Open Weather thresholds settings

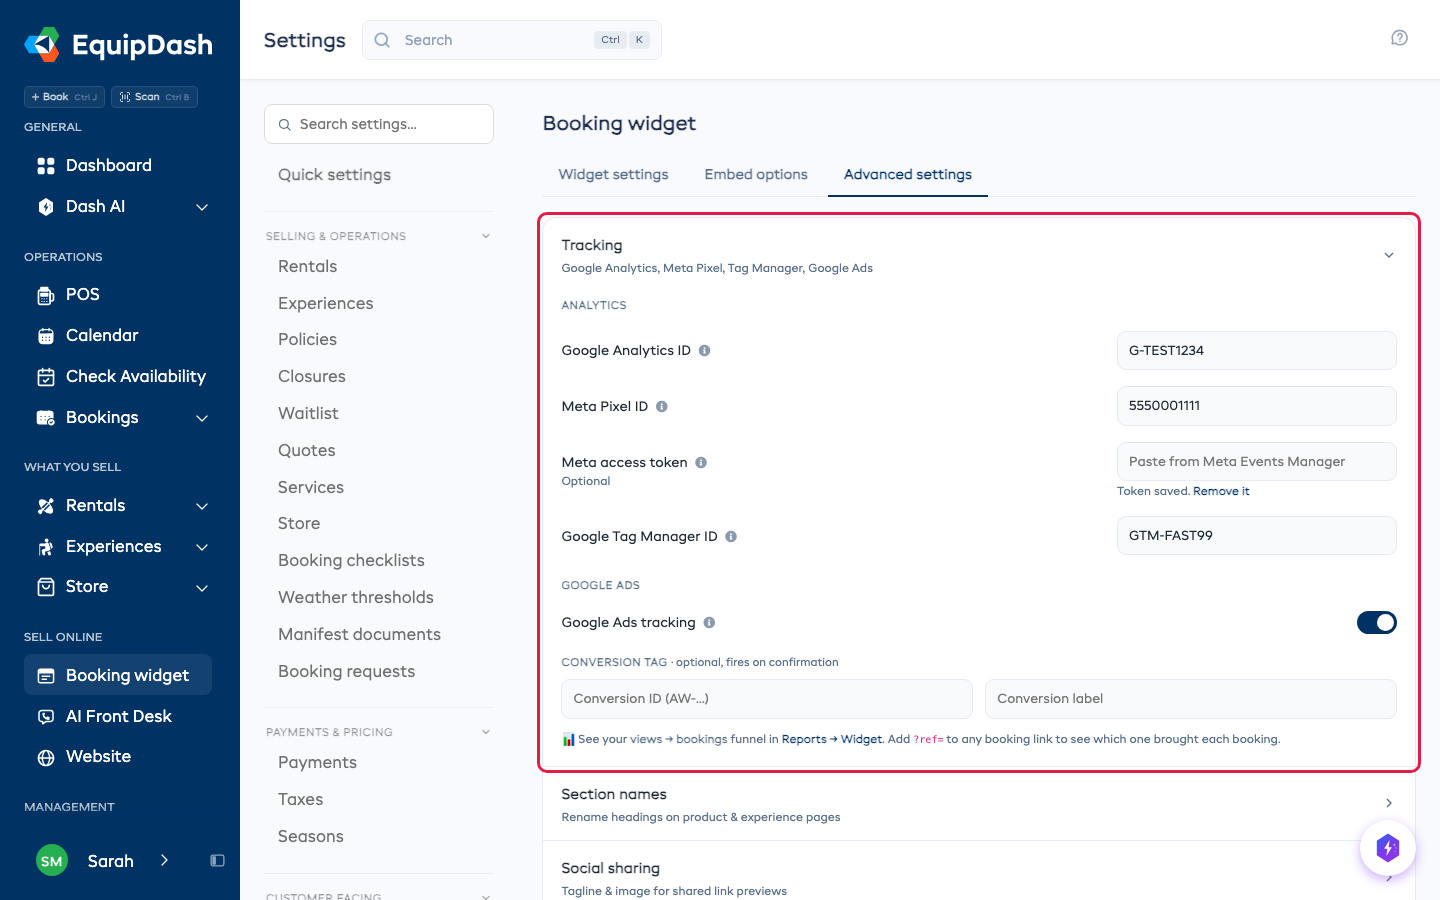tap(356, 597)
